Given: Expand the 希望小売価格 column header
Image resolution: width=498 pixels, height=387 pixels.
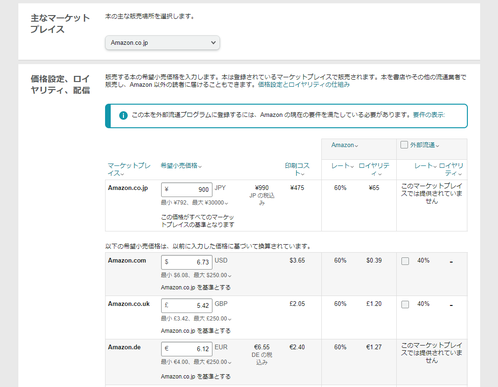Looking at the screenshot, I should click(181, 166).
